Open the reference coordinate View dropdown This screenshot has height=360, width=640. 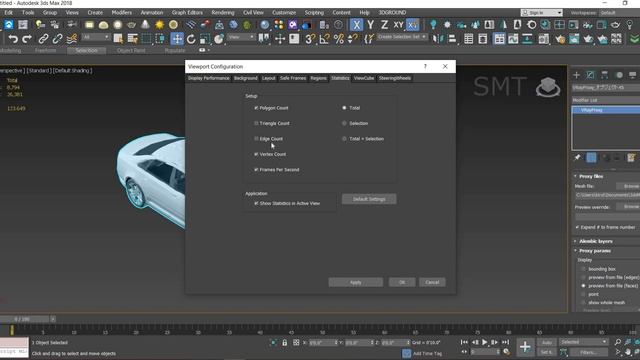pyautogui.click(x=241, y=37)
